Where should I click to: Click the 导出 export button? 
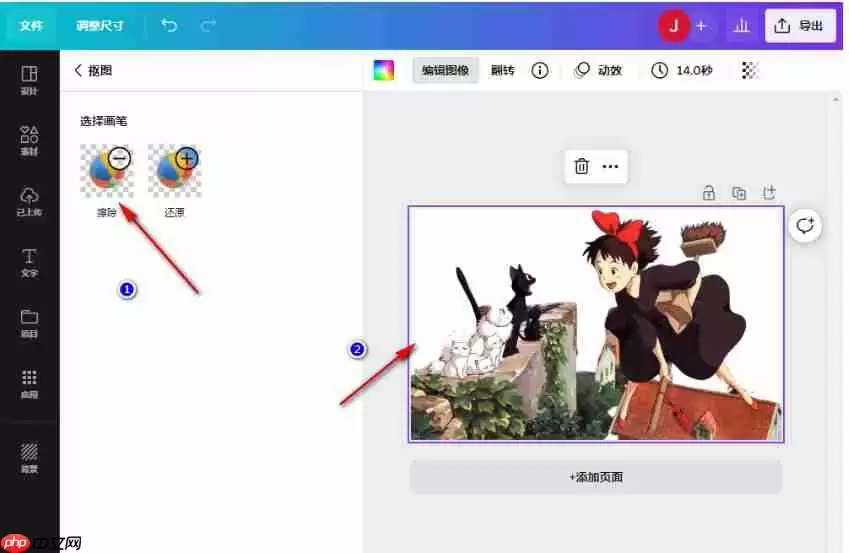[x=799, y=25]
